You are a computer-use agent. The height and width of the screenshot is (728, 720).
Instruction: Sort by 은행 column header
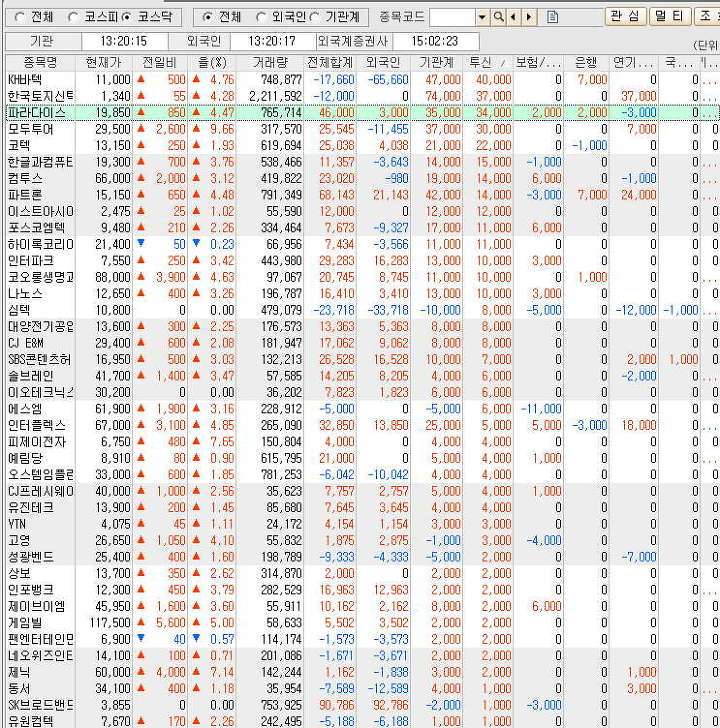[x=586, y=62]
